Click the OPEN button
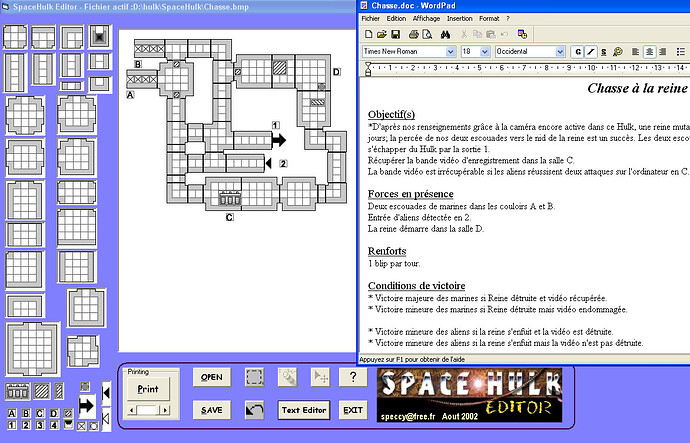Viewport: 690px width, 443px height. pos(212,377)
